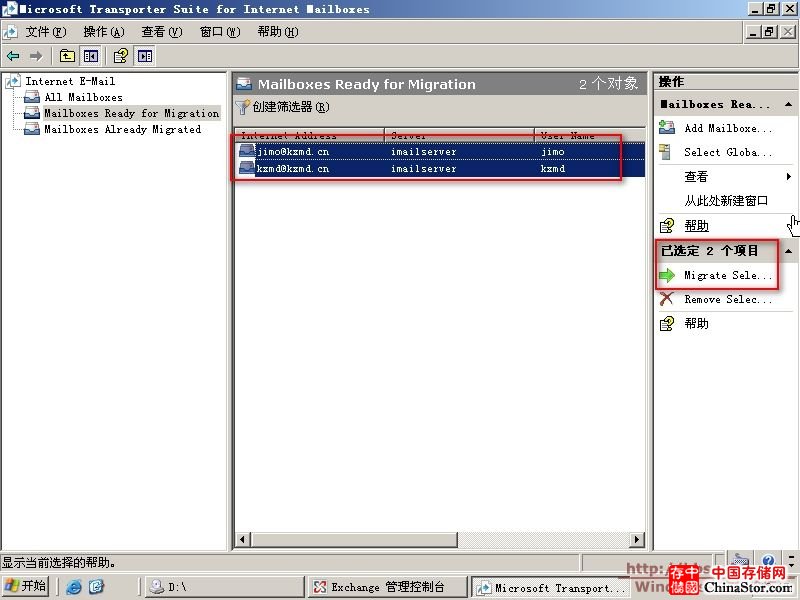Screen dimensions: 800x600
Task: Open Internet Explorer from quick launch
Action: [73, 587]
